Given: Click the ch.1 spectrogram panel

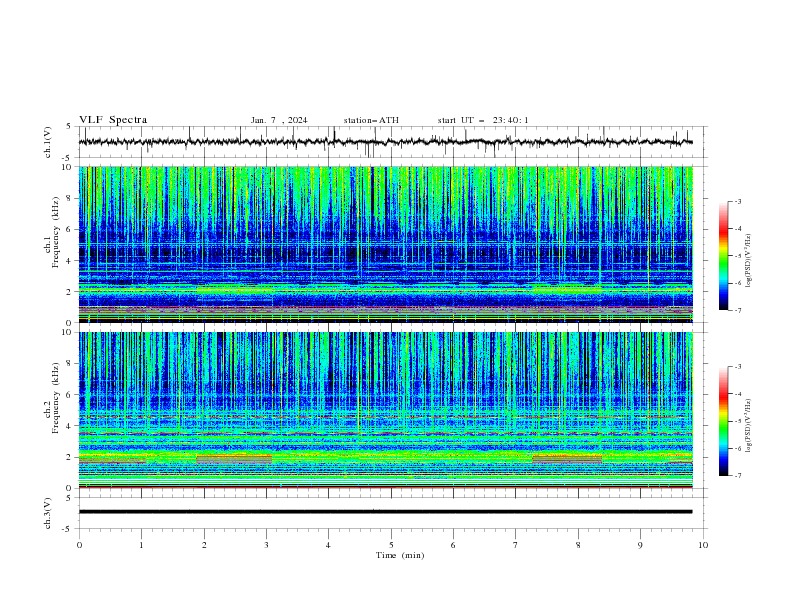Looking at the screenshot, I should pyautogui.click(x=385, y=244).
